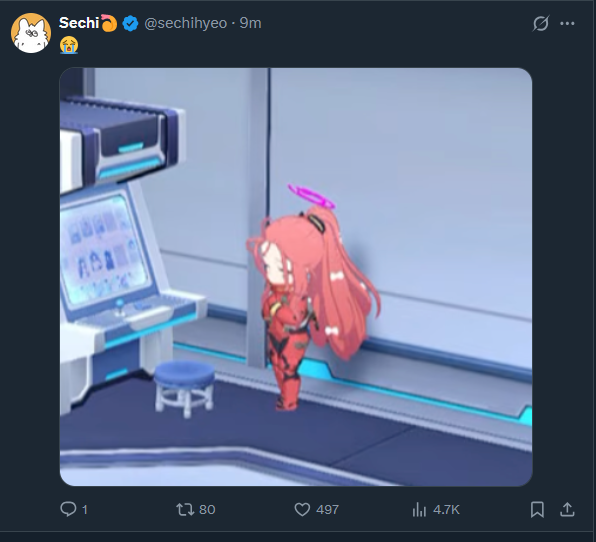Open the three-dot more options menu
Viewport: 596px width, 542px height.
point(567,24)
